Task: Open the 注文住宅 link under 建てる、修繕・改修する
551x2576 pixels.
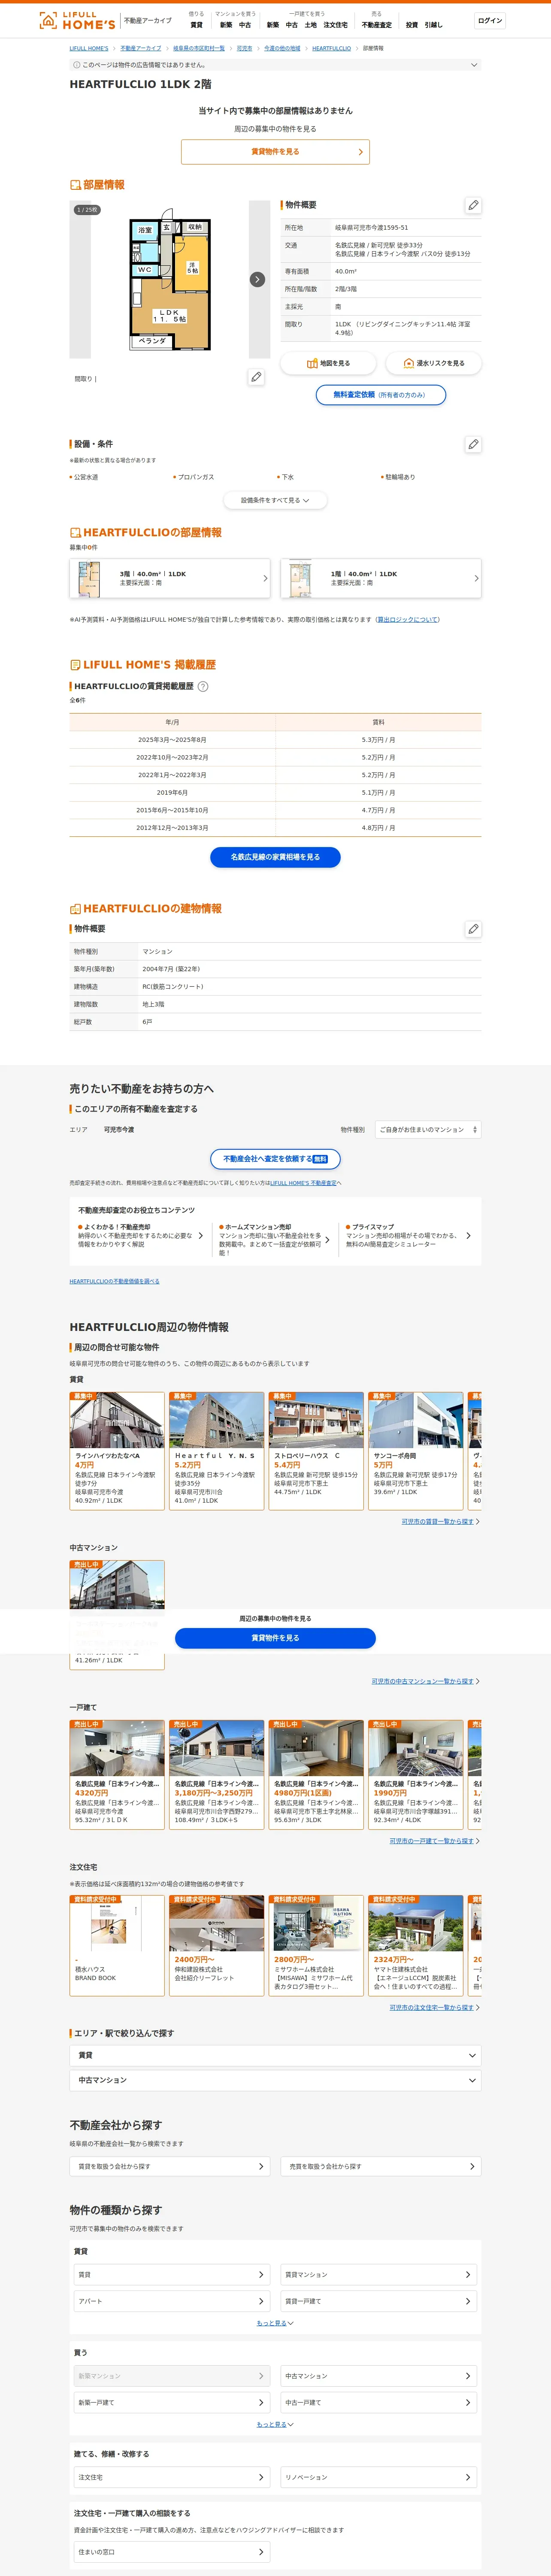Action: (172, 2477)
